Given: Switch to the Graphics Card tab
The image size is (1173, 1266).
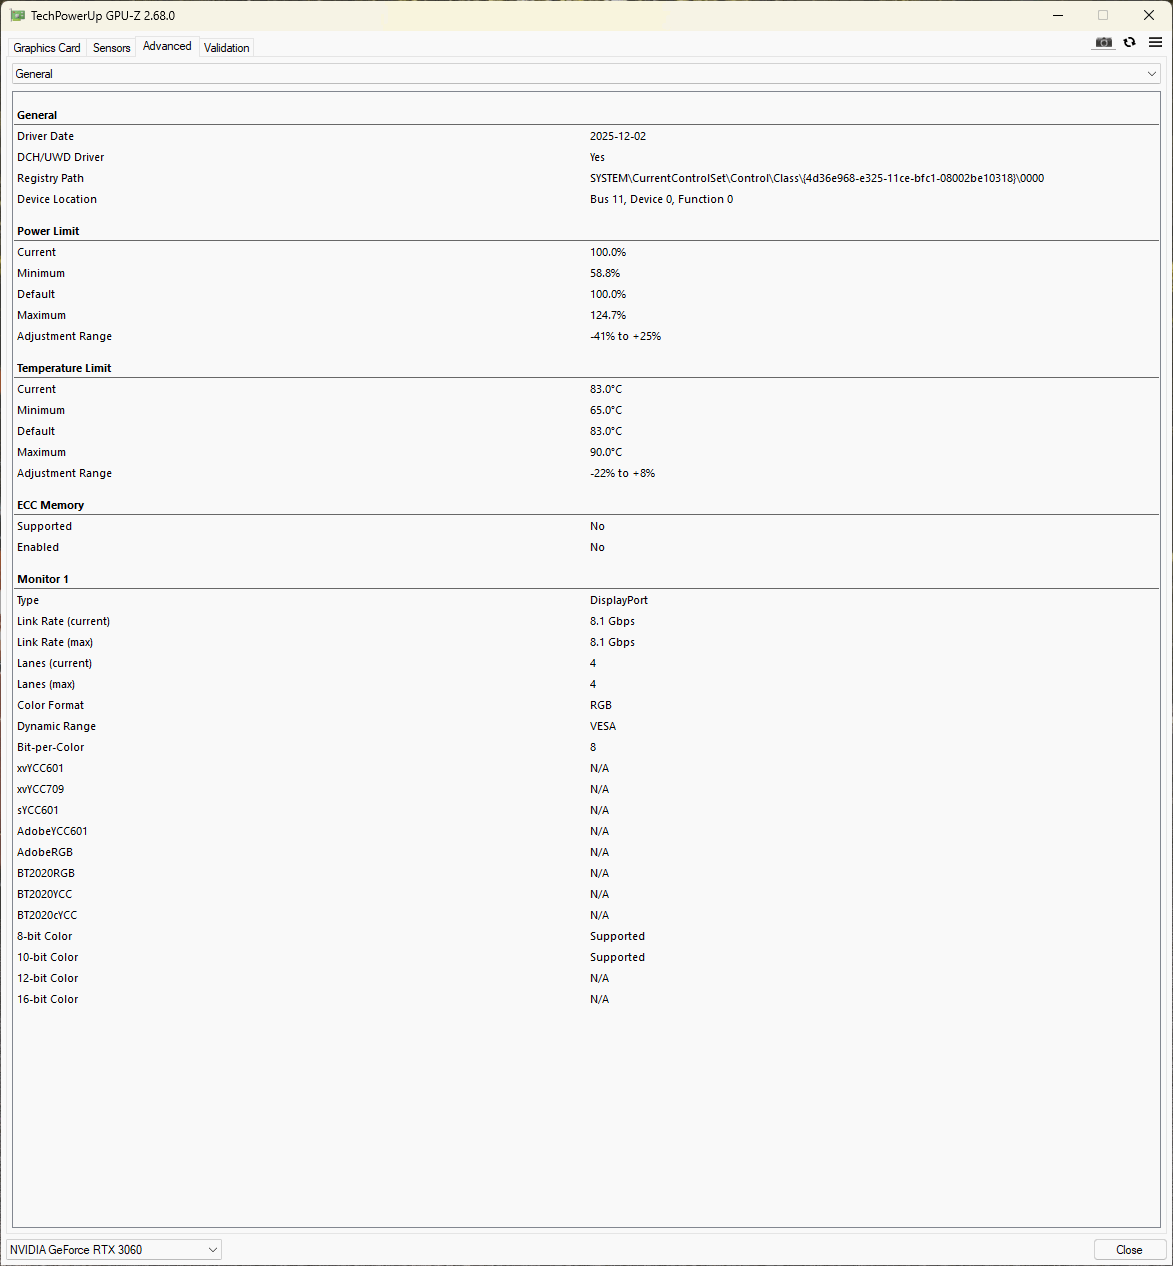Looking at the screenshot, I should (x=47, y=48).
